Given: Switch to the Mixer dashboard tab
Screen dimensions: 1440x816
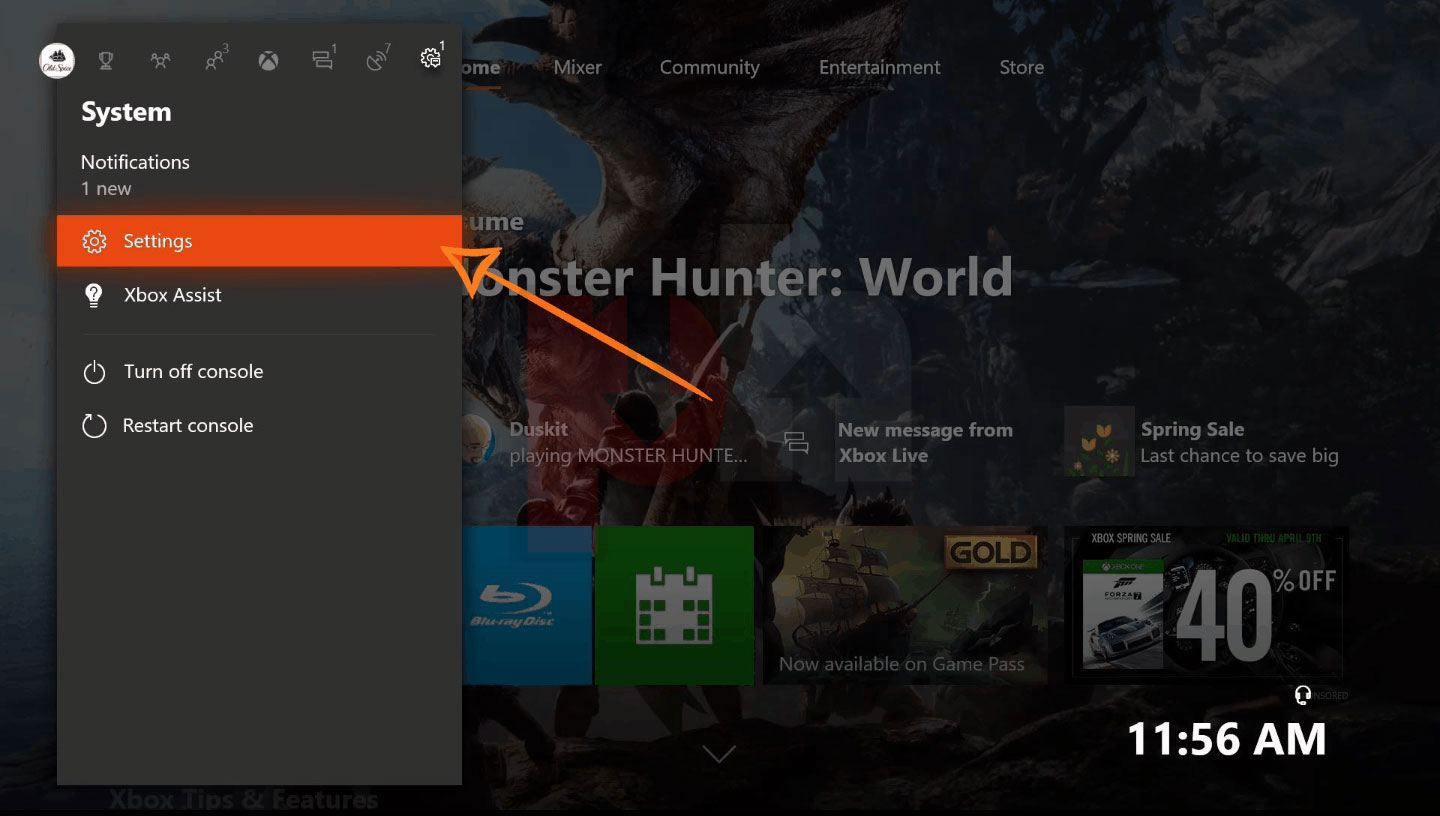Looking at the screenshot, I should click(x=578, y=67).
